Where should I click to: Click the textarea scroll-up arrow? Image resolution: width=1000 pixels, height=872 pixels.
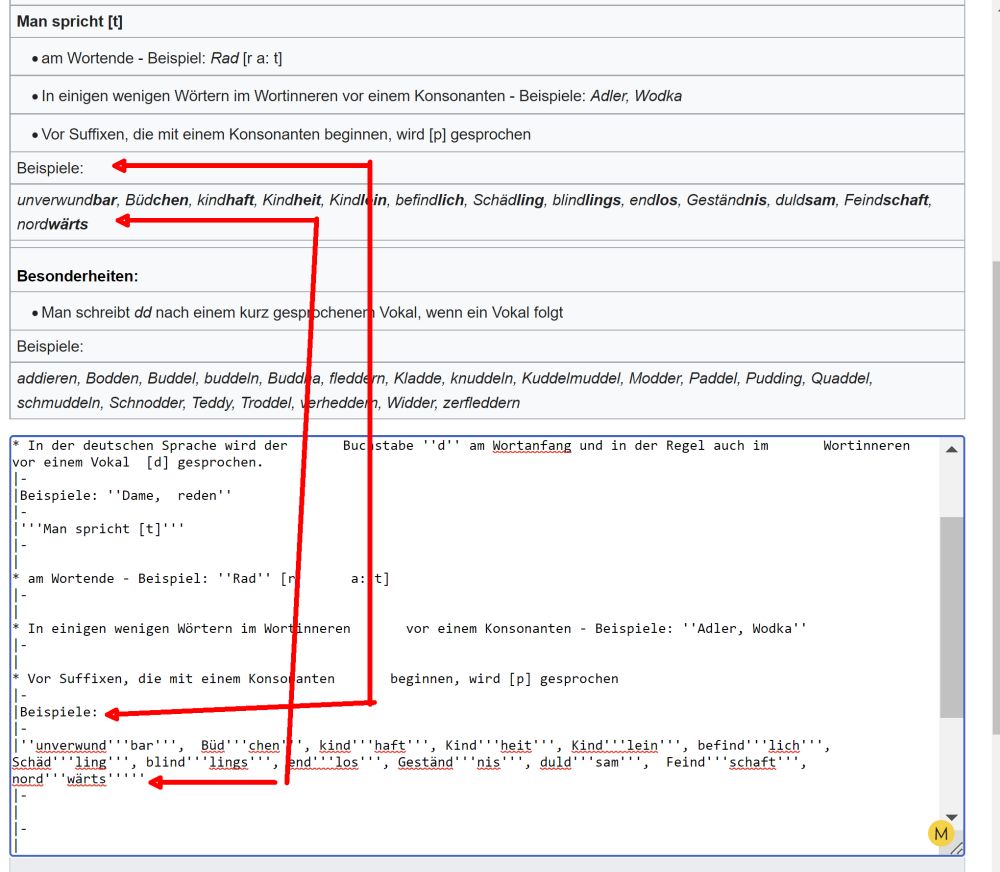[x=951, y=451]
